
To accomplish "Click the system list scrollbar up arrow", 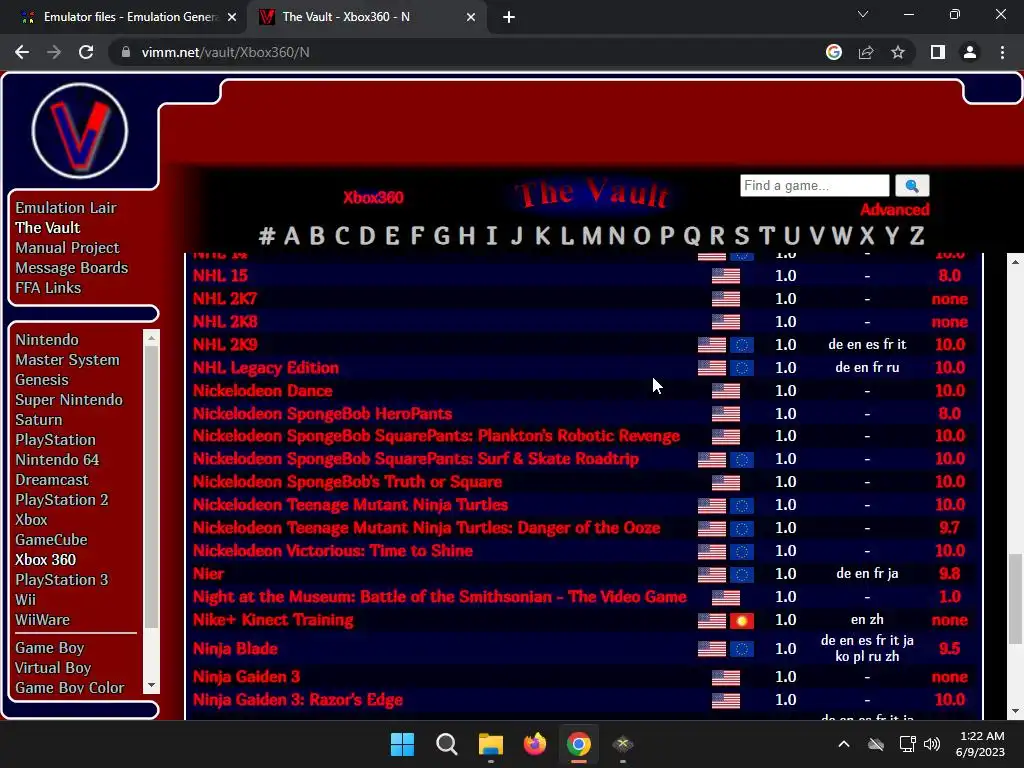I will tap(152, 338).
